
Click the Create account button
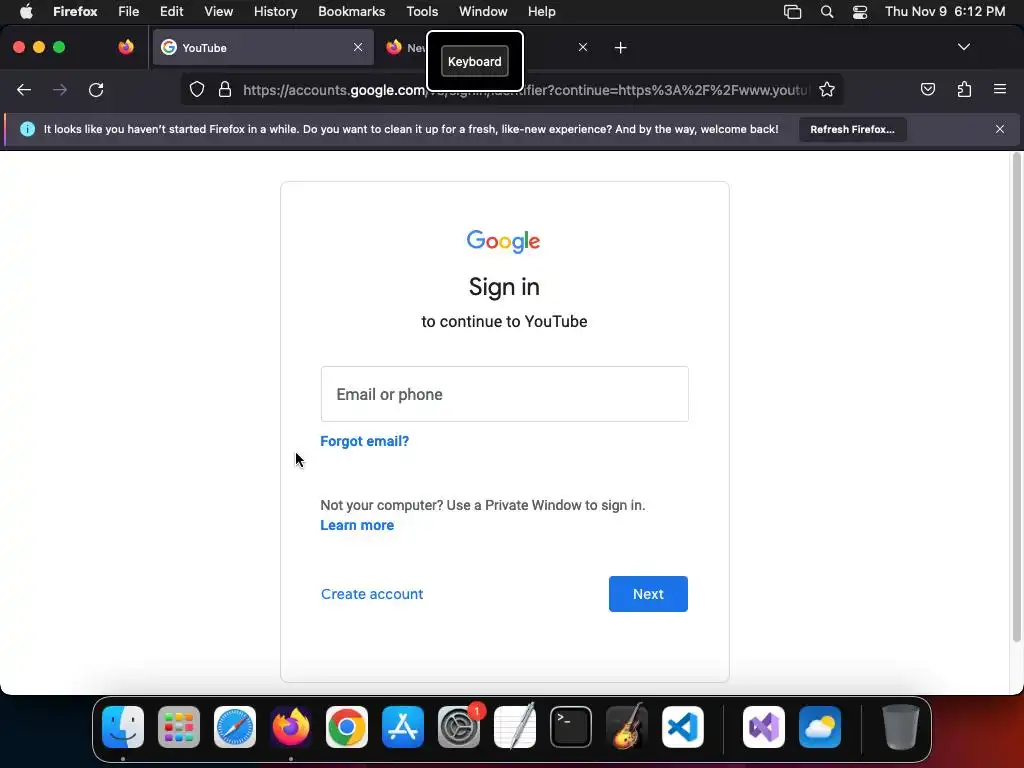[x=372, y=594]
